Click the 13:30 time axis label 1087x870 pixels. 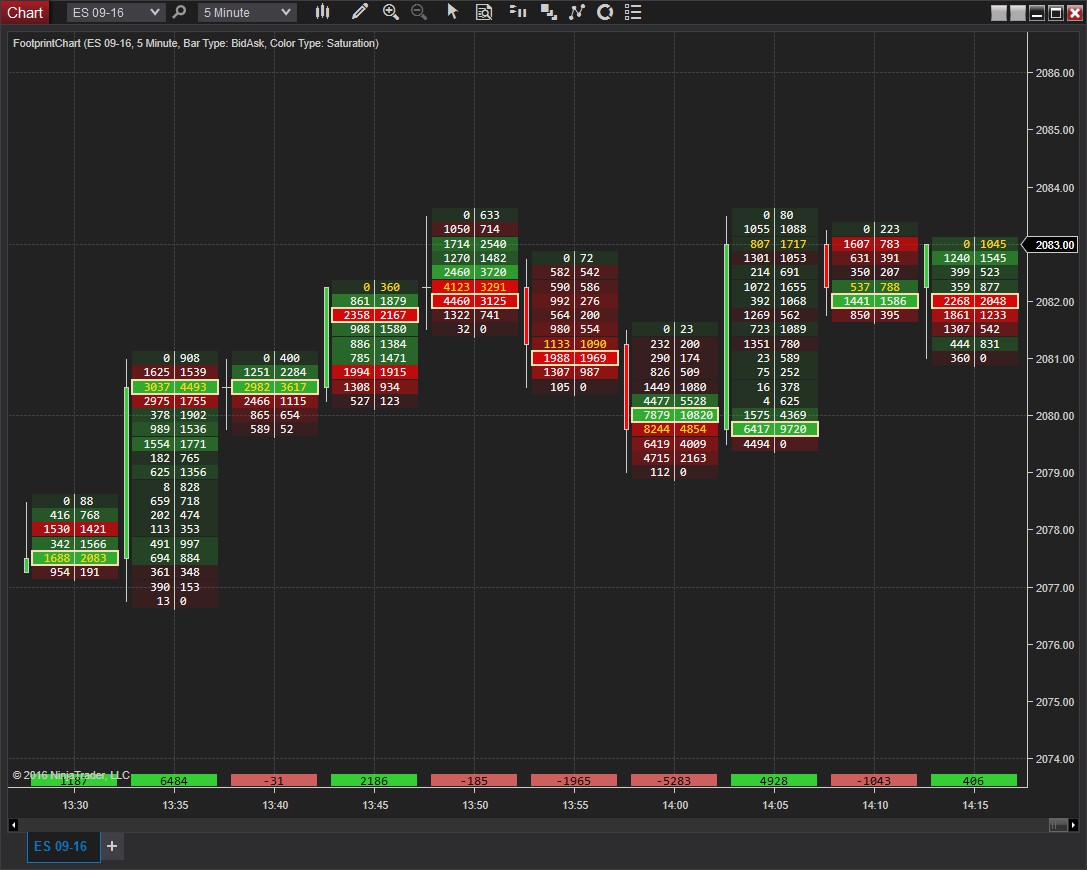[75, 805]
